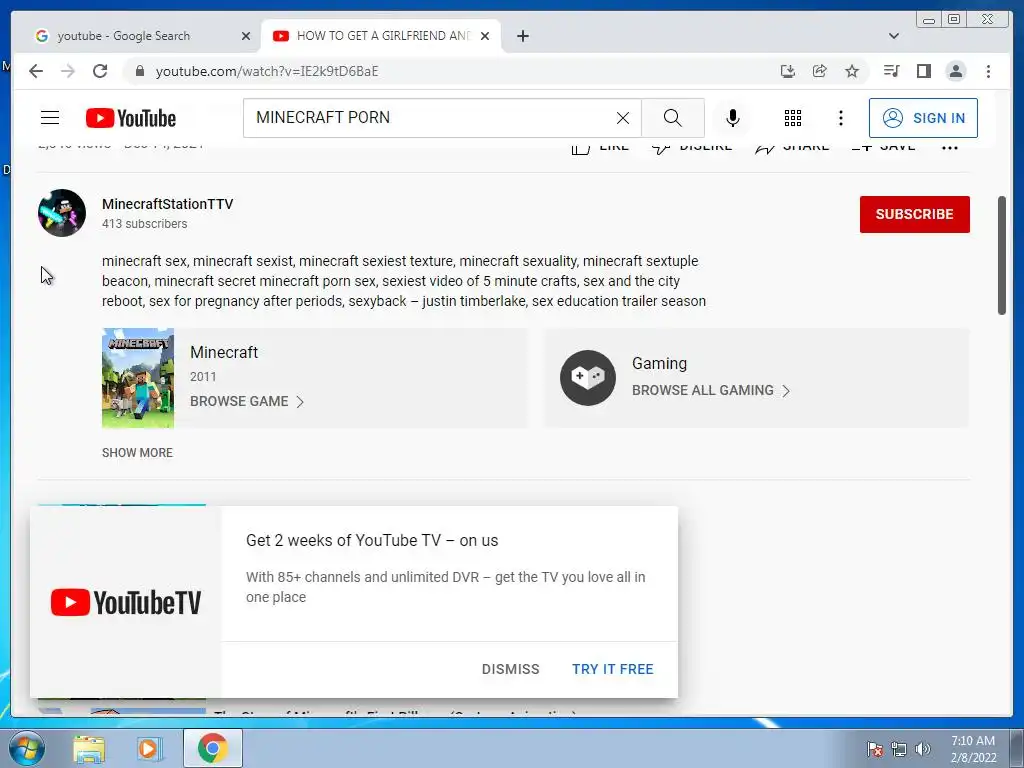
Task: Reload the current page
Action: tap(100, 71)
